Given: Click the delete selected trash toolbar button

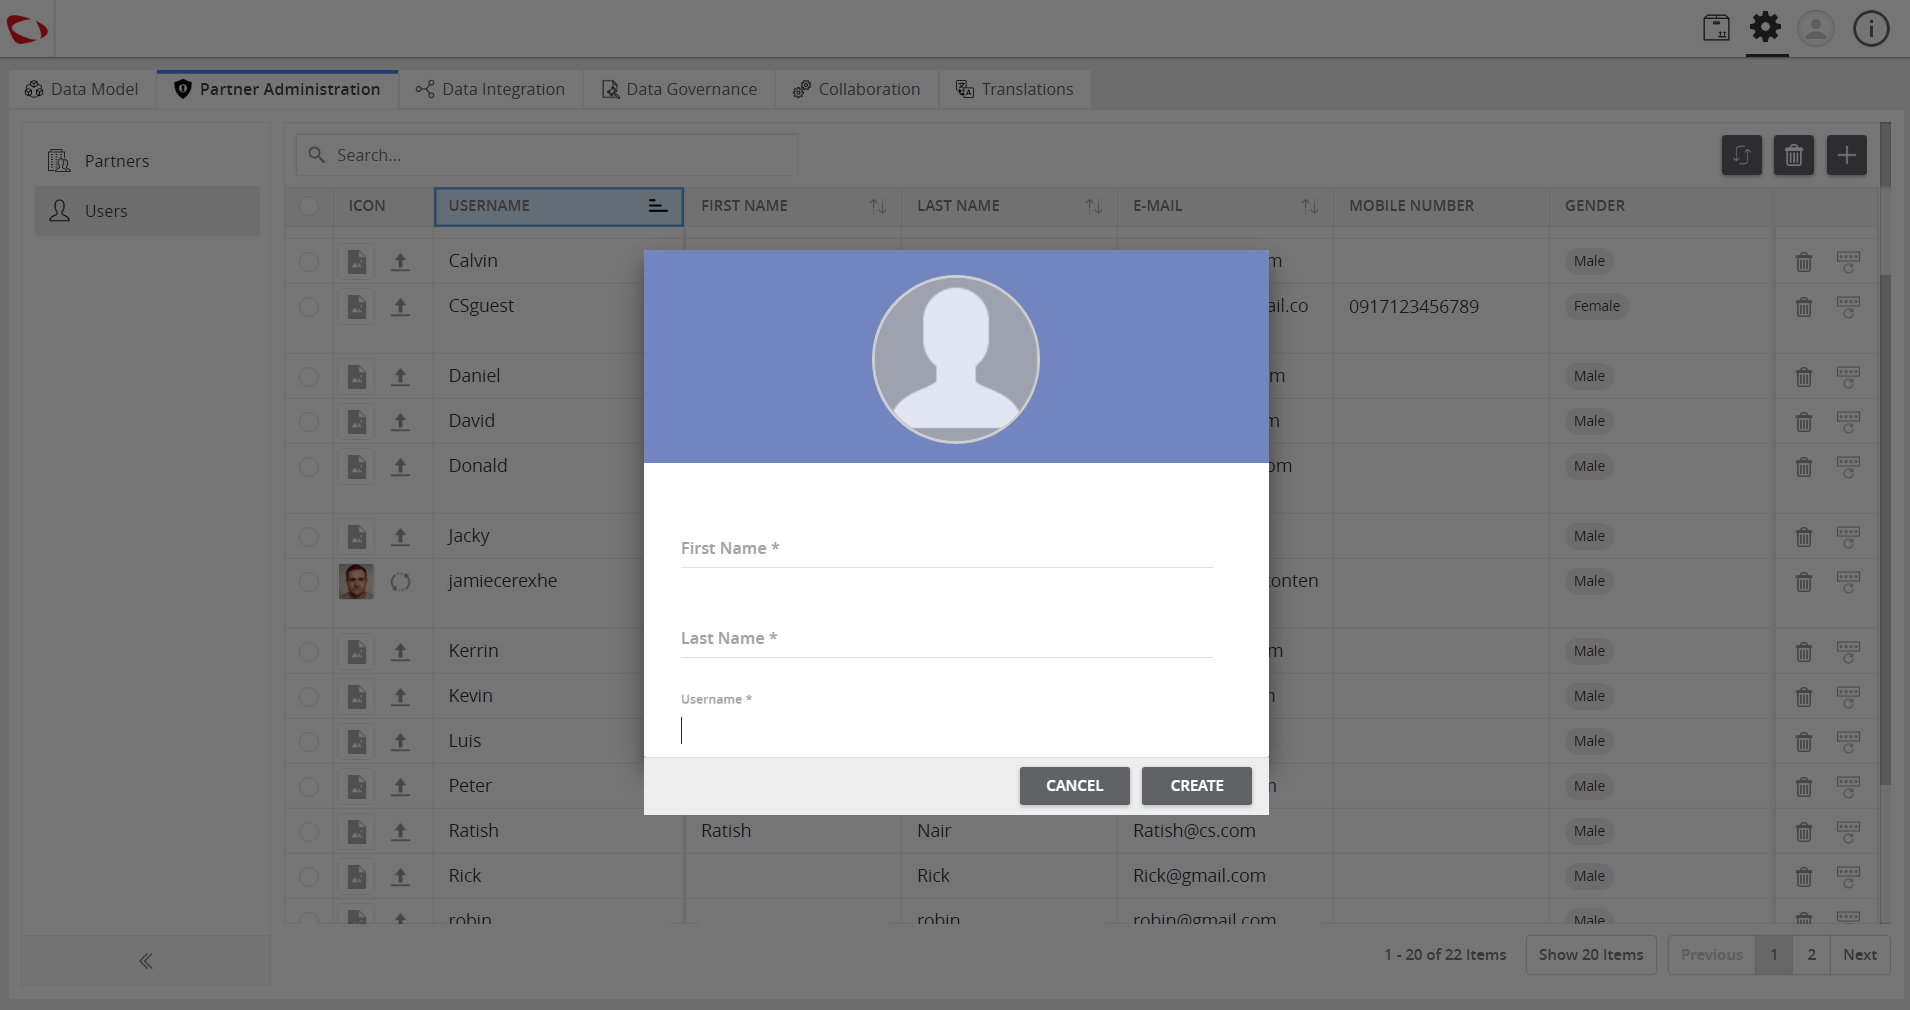Looking at the screenshot, I should [1794, 155].
